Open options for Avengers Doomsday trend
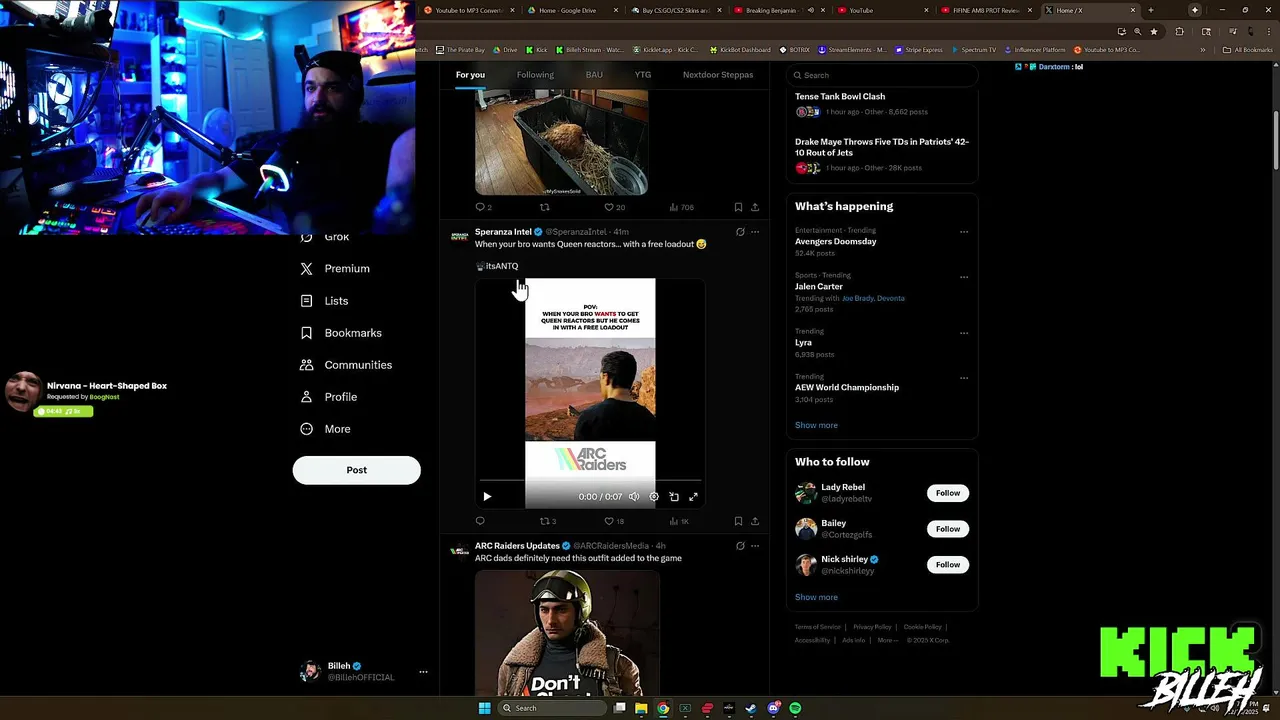 pyautogui.click(x=964, y=232)
